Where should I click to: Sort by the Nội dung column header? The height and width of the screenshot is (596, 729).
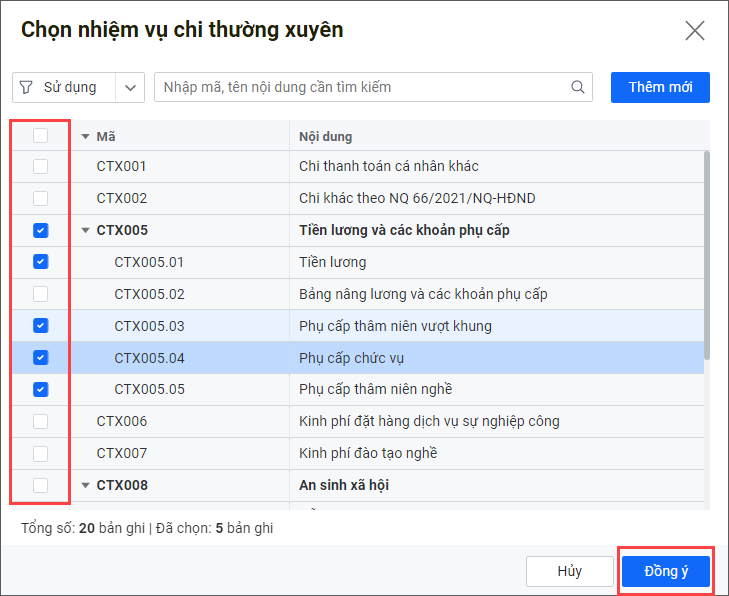[x=326, y=136]
